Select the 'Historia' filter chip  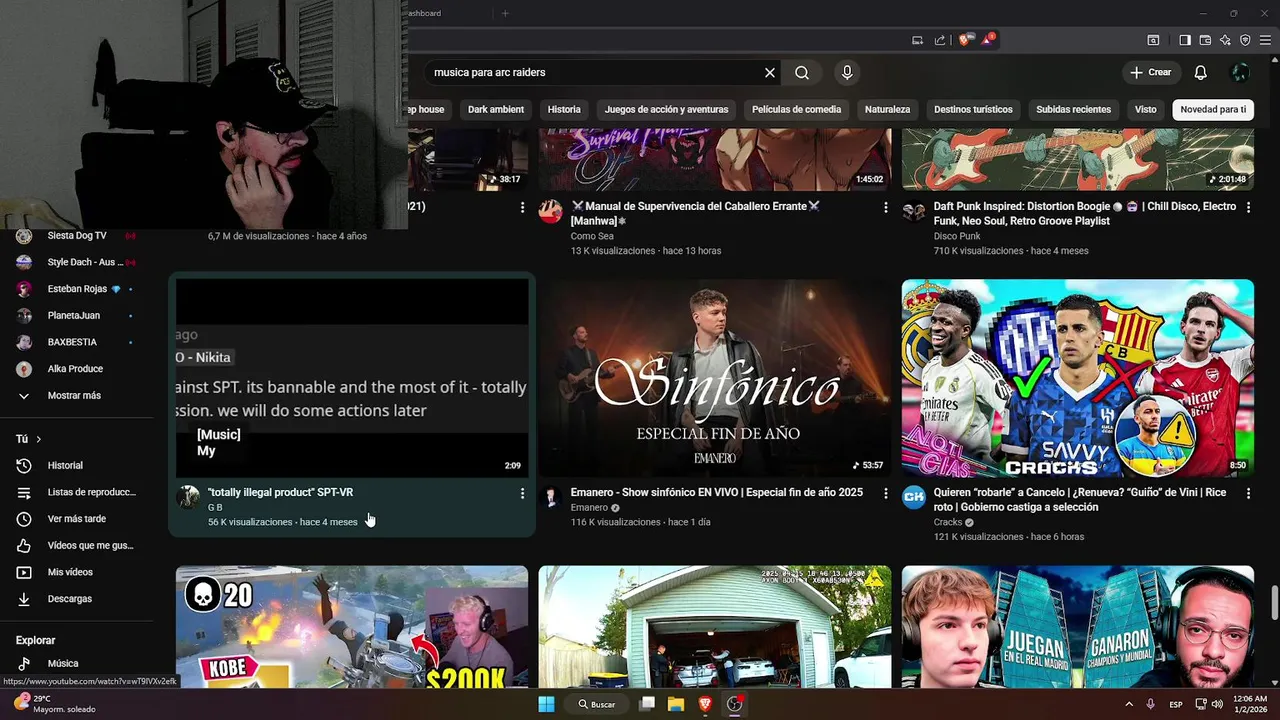click(x=564, y=109)
